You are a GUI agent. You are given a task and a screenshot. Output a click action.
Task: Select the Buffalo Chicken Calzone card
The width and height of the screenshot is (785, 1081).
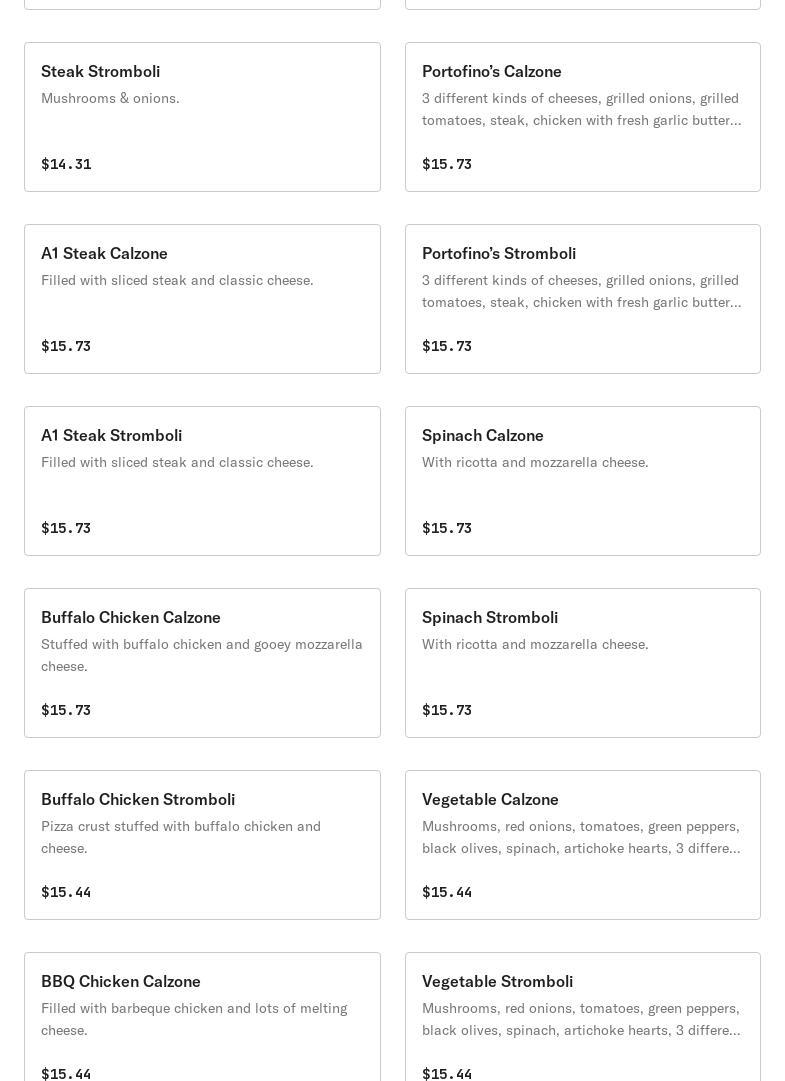tap(202, 663)
